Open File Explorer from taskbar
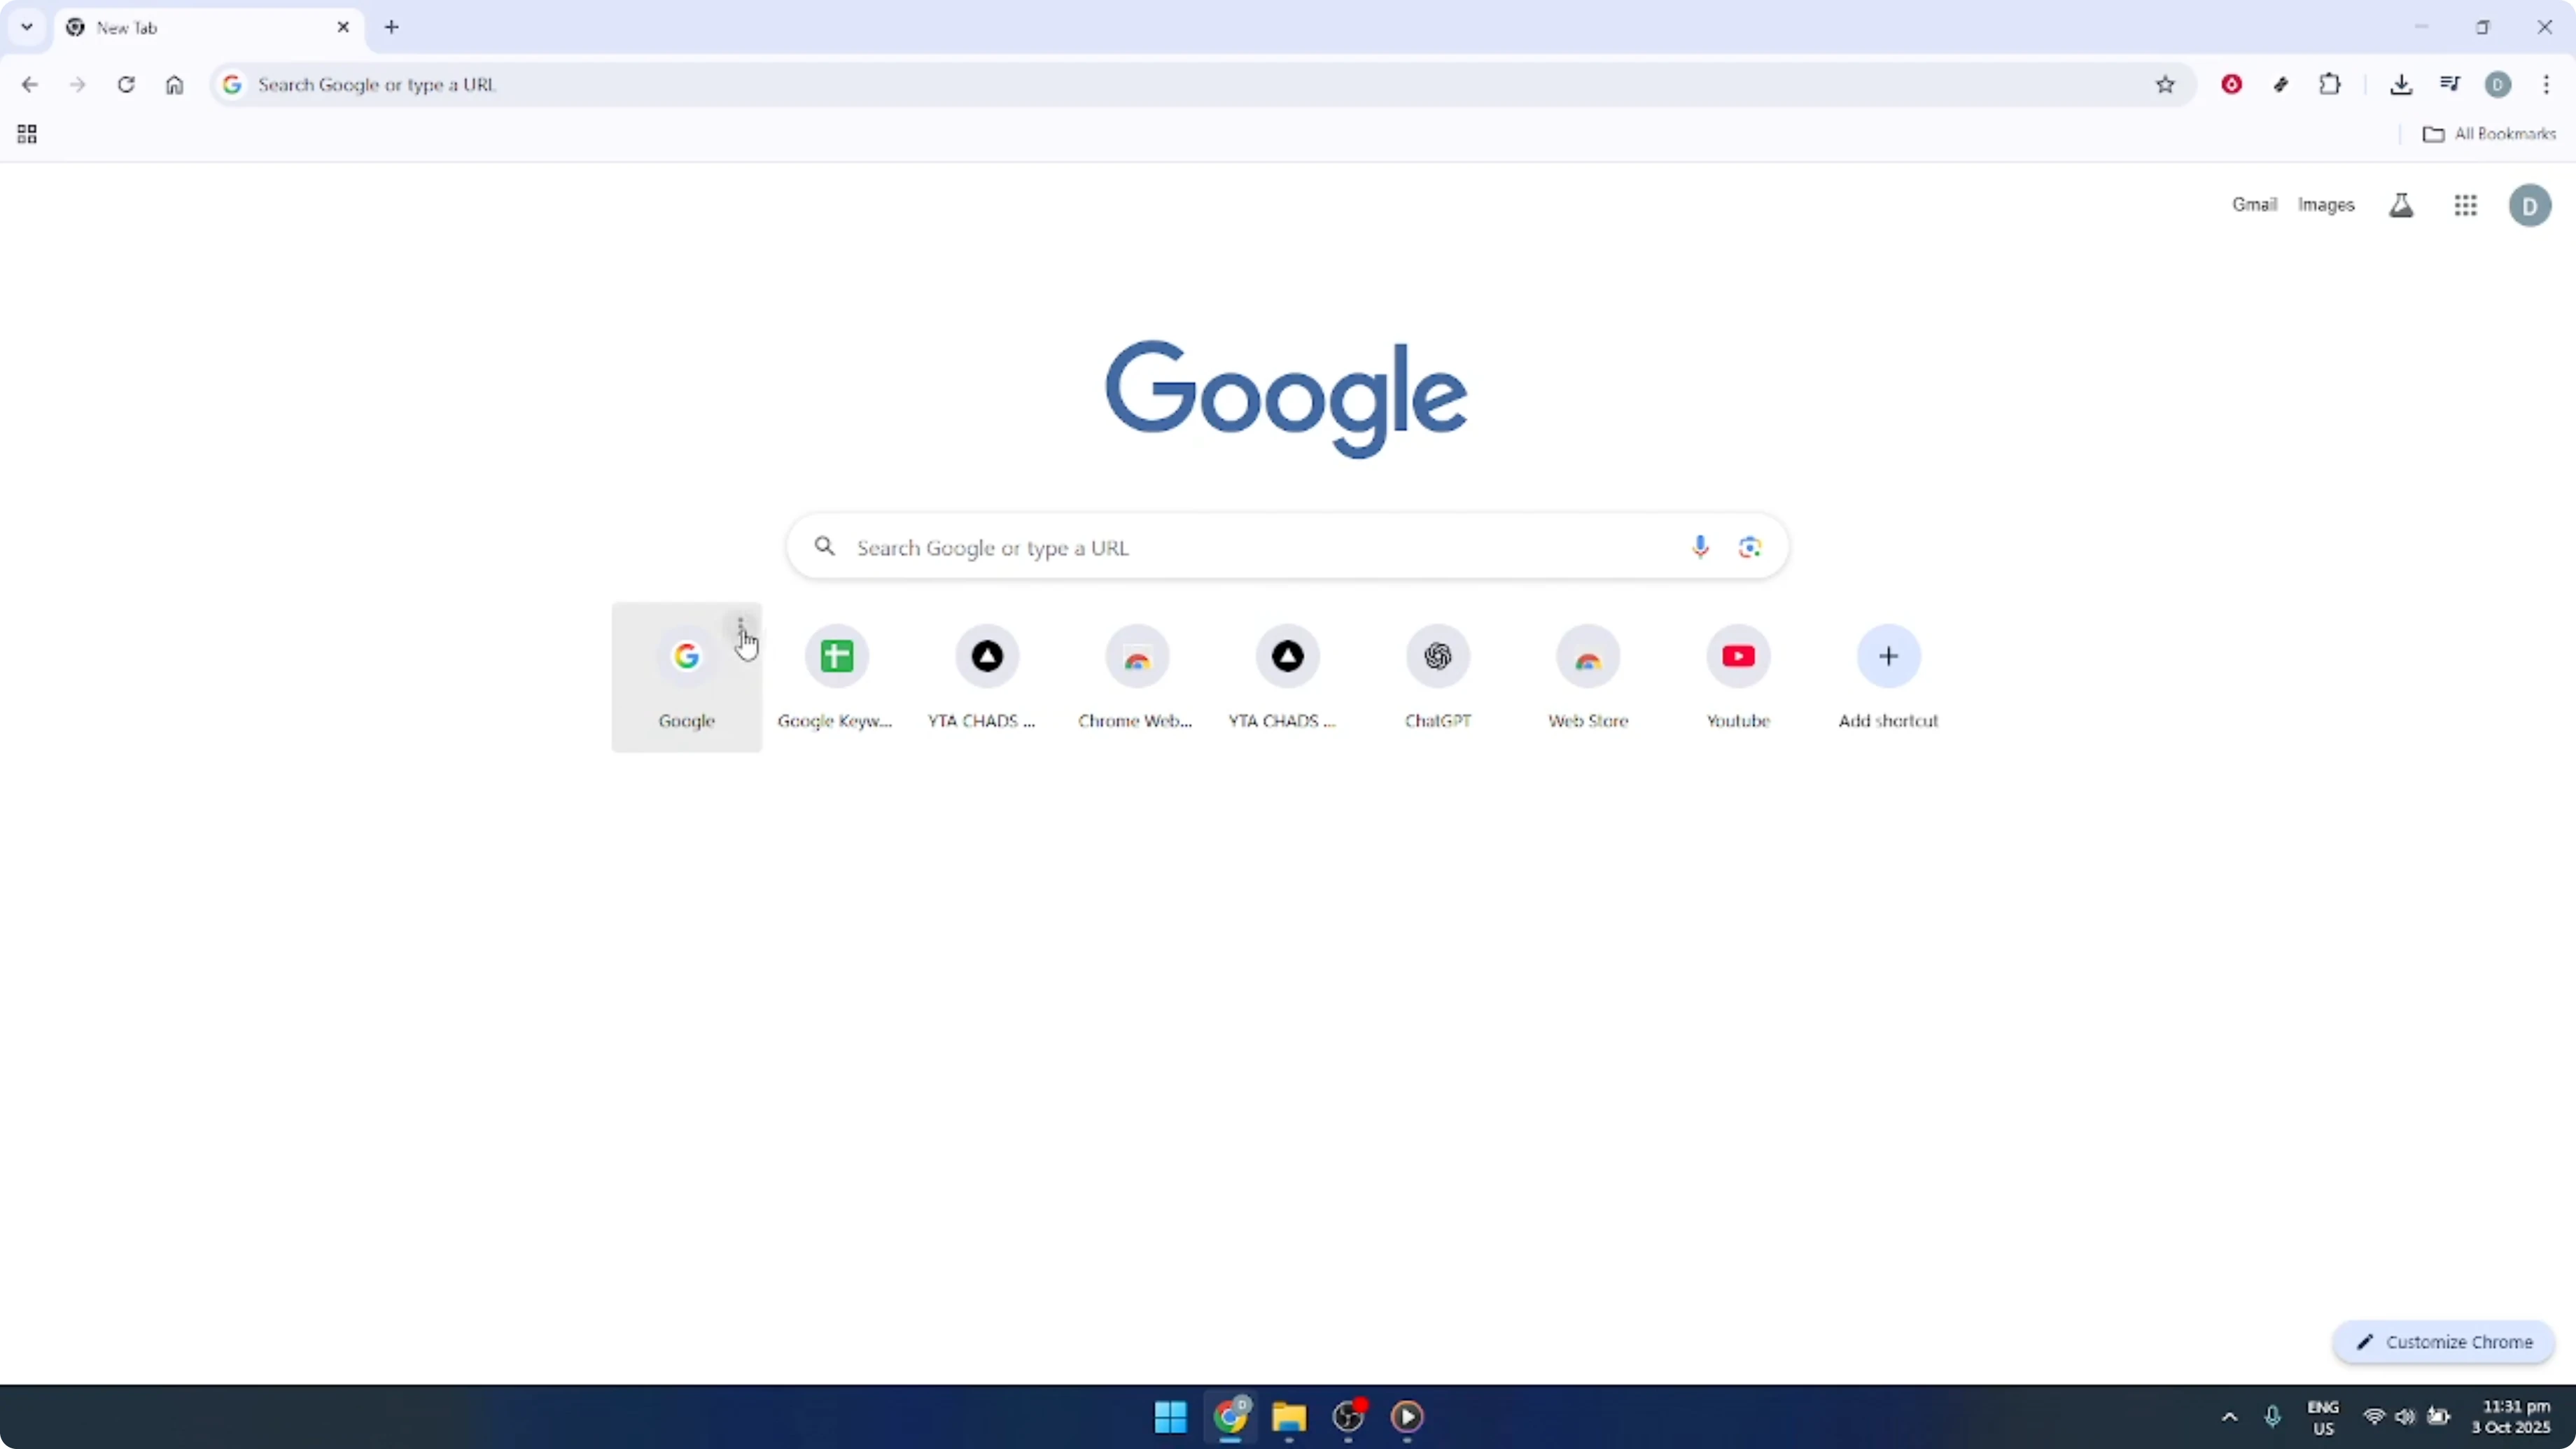This screenshot has height=1449, width=2576. [x=1289, y=1416]
